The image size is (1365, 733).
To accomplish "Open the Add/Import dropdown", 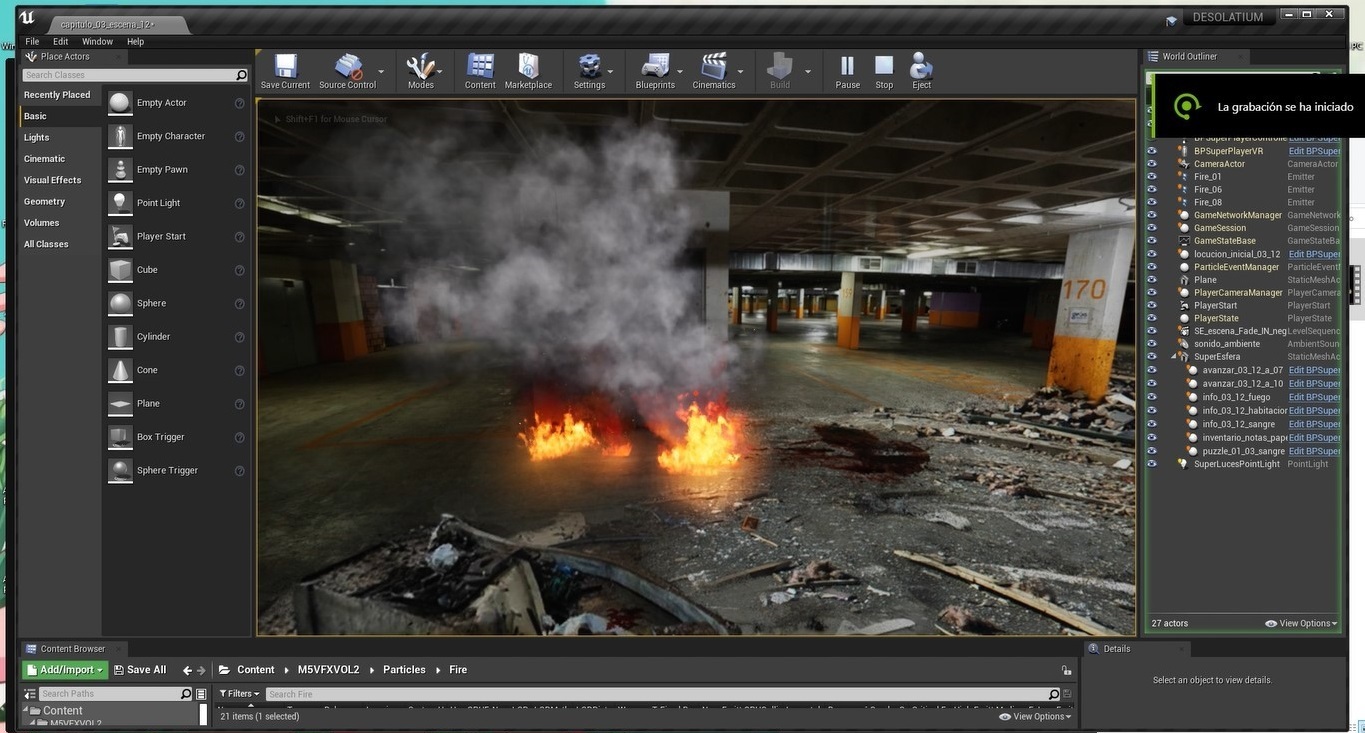I will point(65,670).
